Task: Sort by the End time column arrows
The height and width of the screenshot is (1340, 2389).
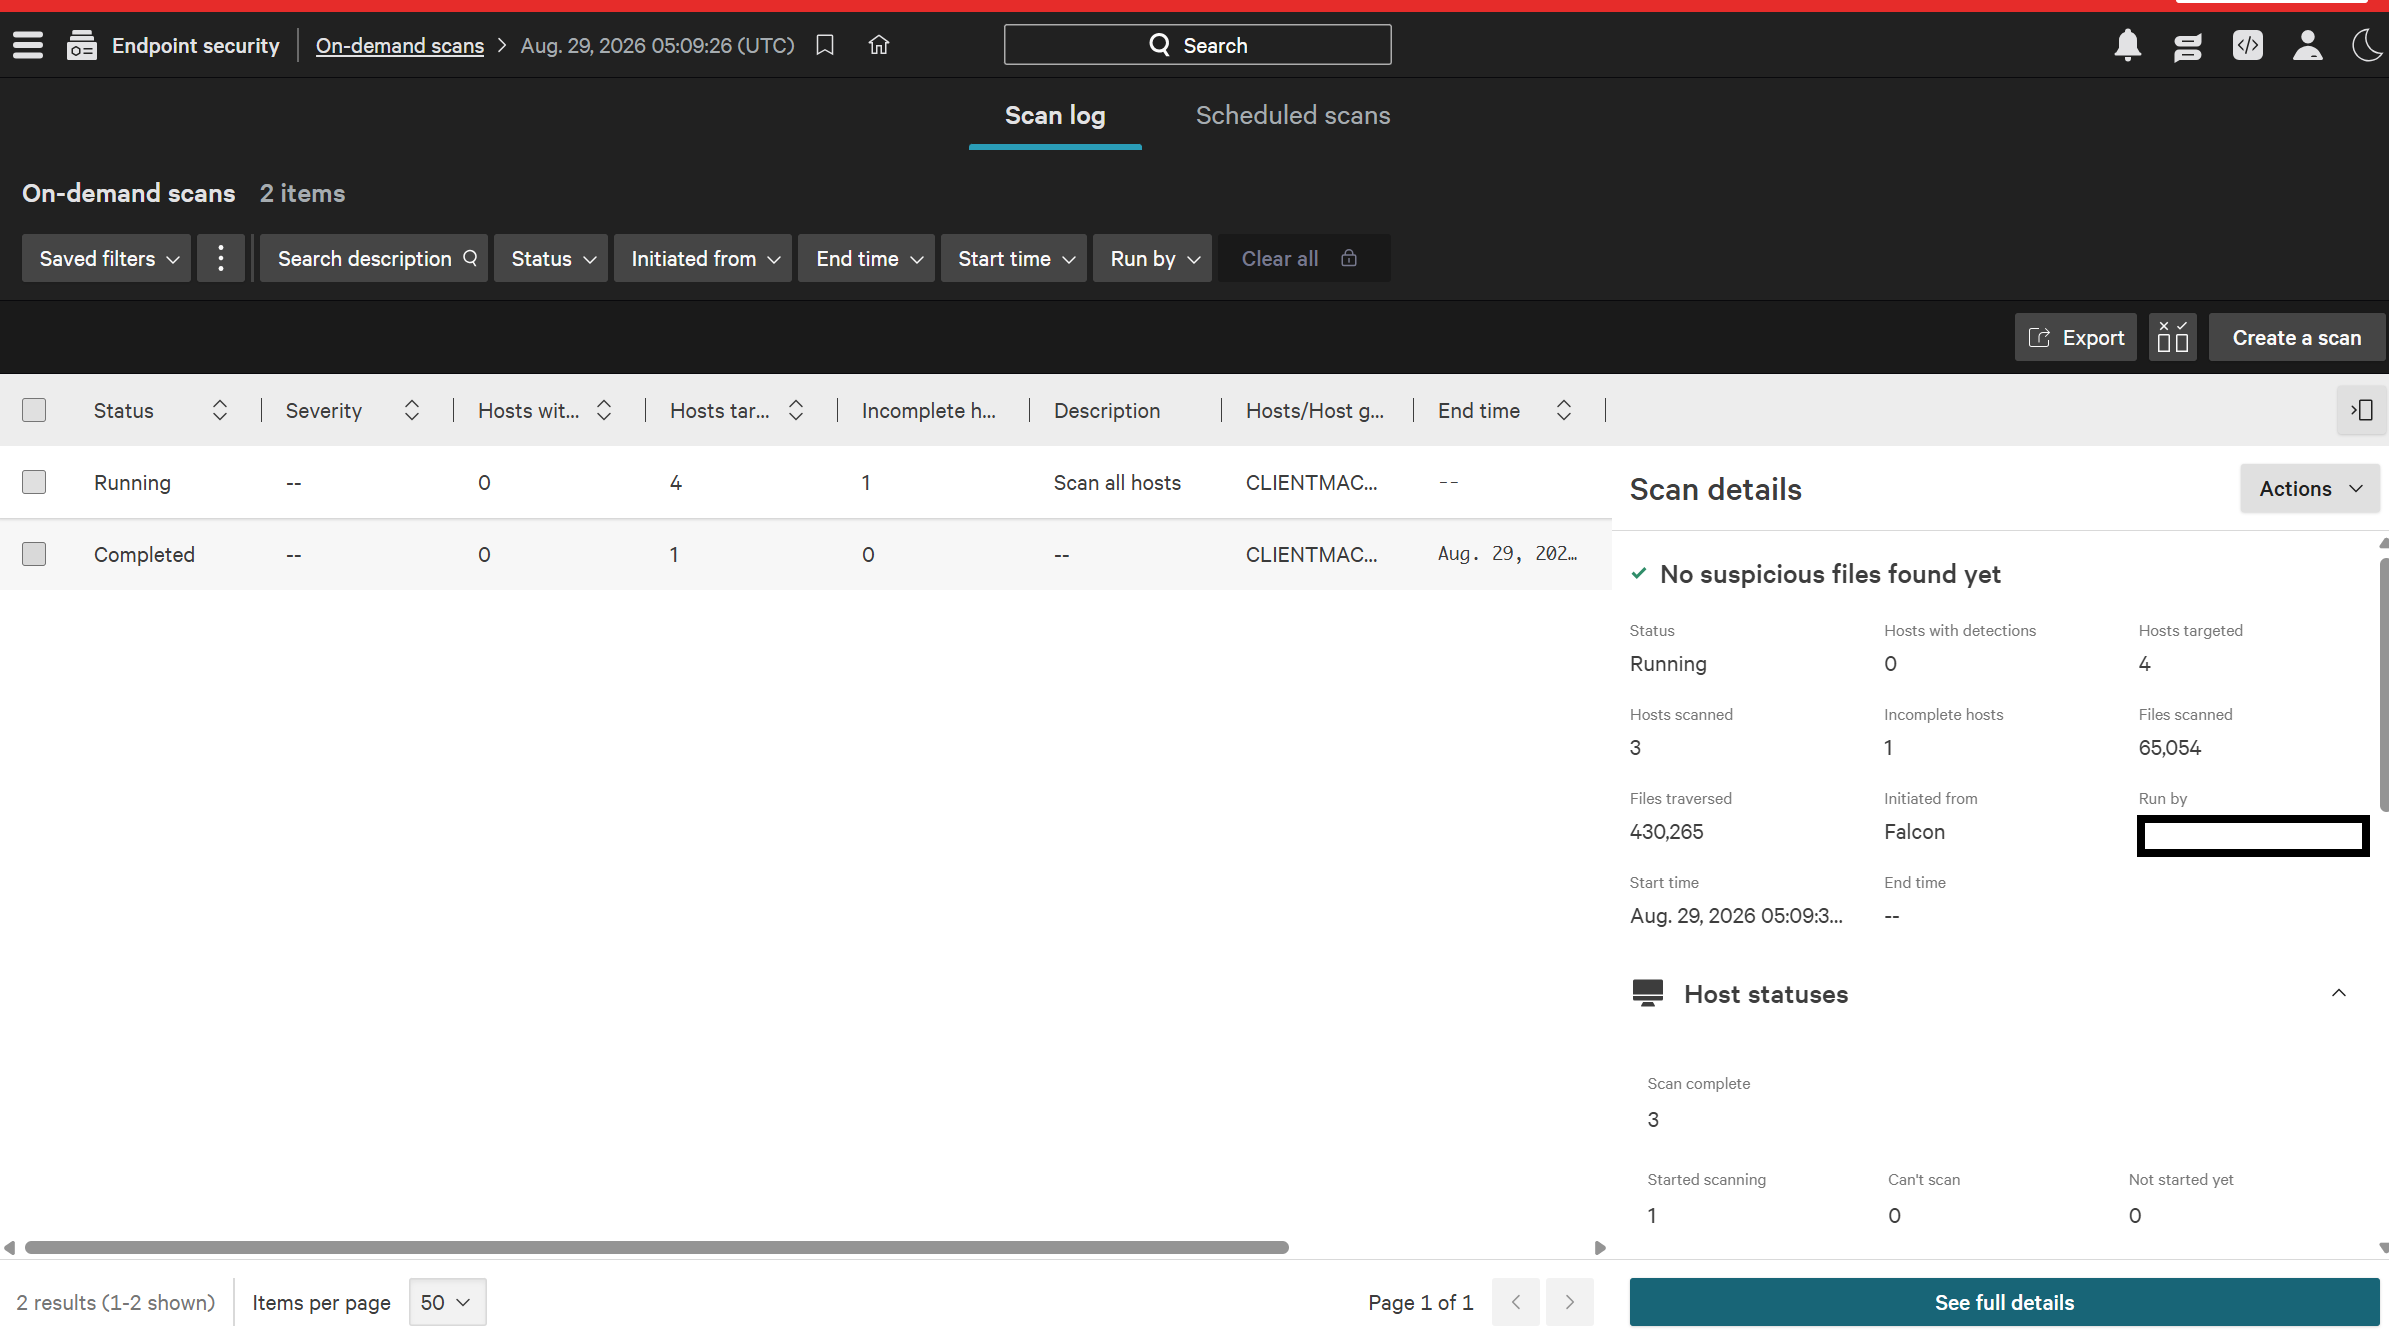Action: (x=1564, y=410)
